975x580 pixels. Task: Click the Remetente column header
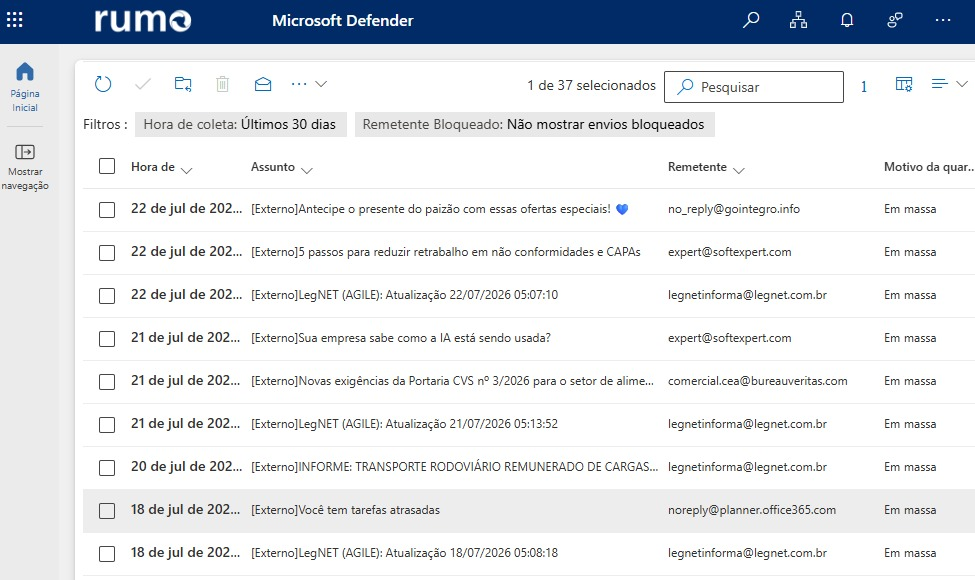click(x=697, y=167)
